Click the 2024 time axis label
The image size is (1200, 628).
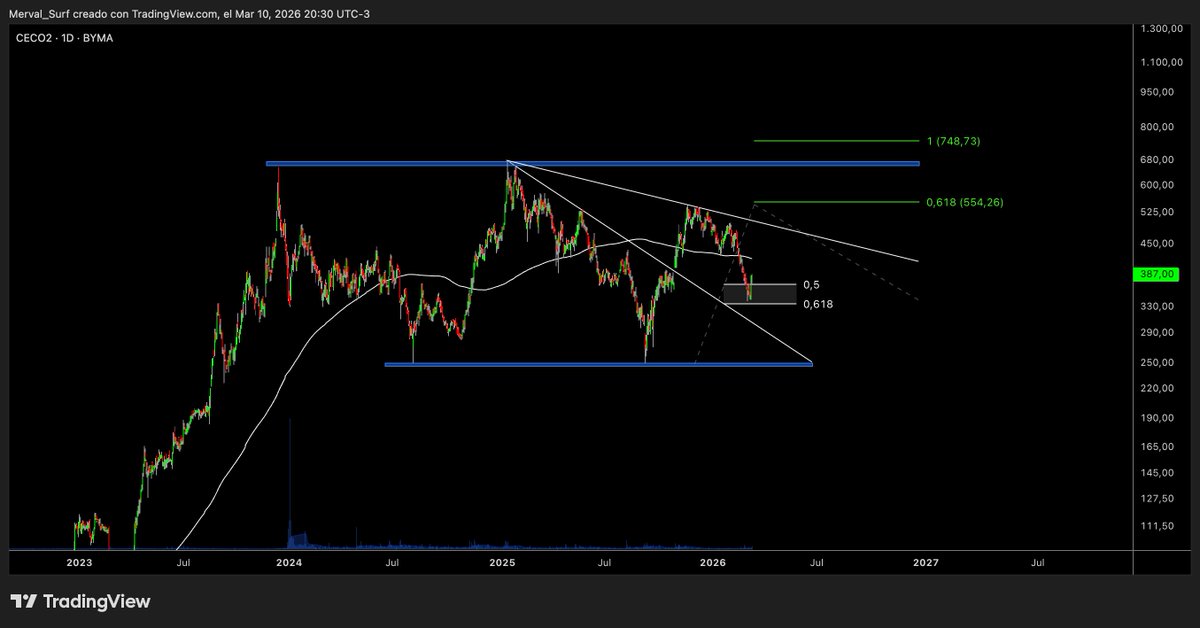pyautogui.click(x=289, y=563)
